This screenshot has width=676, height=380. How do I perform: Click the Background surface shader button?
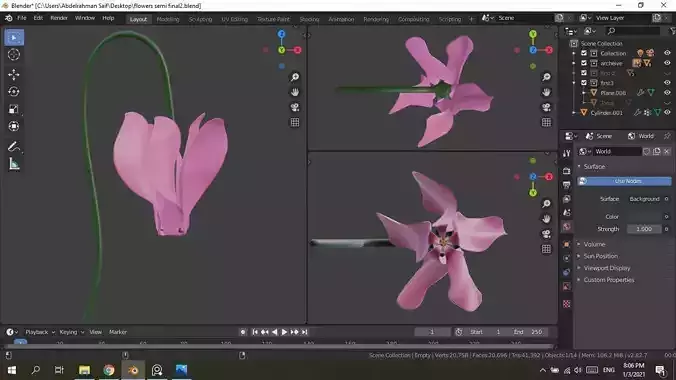click(x=644, y=199)
